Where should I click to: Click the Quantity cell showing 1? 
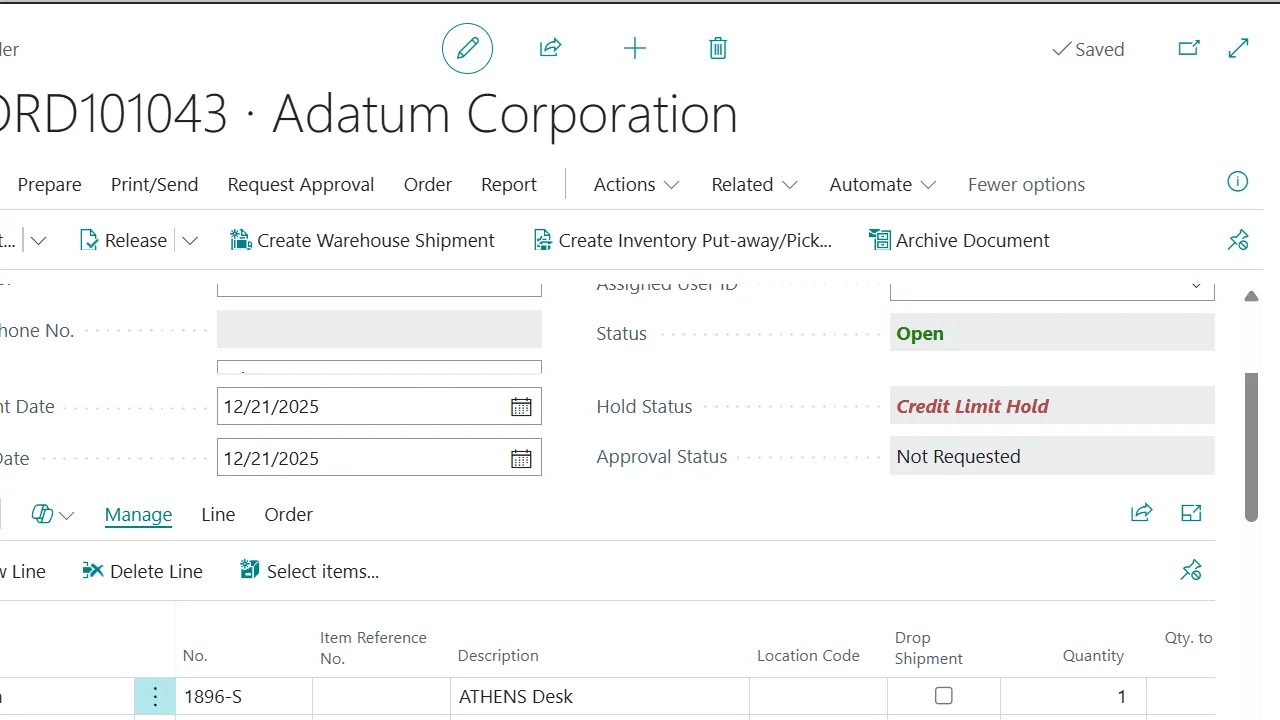tap(1073, 697)
